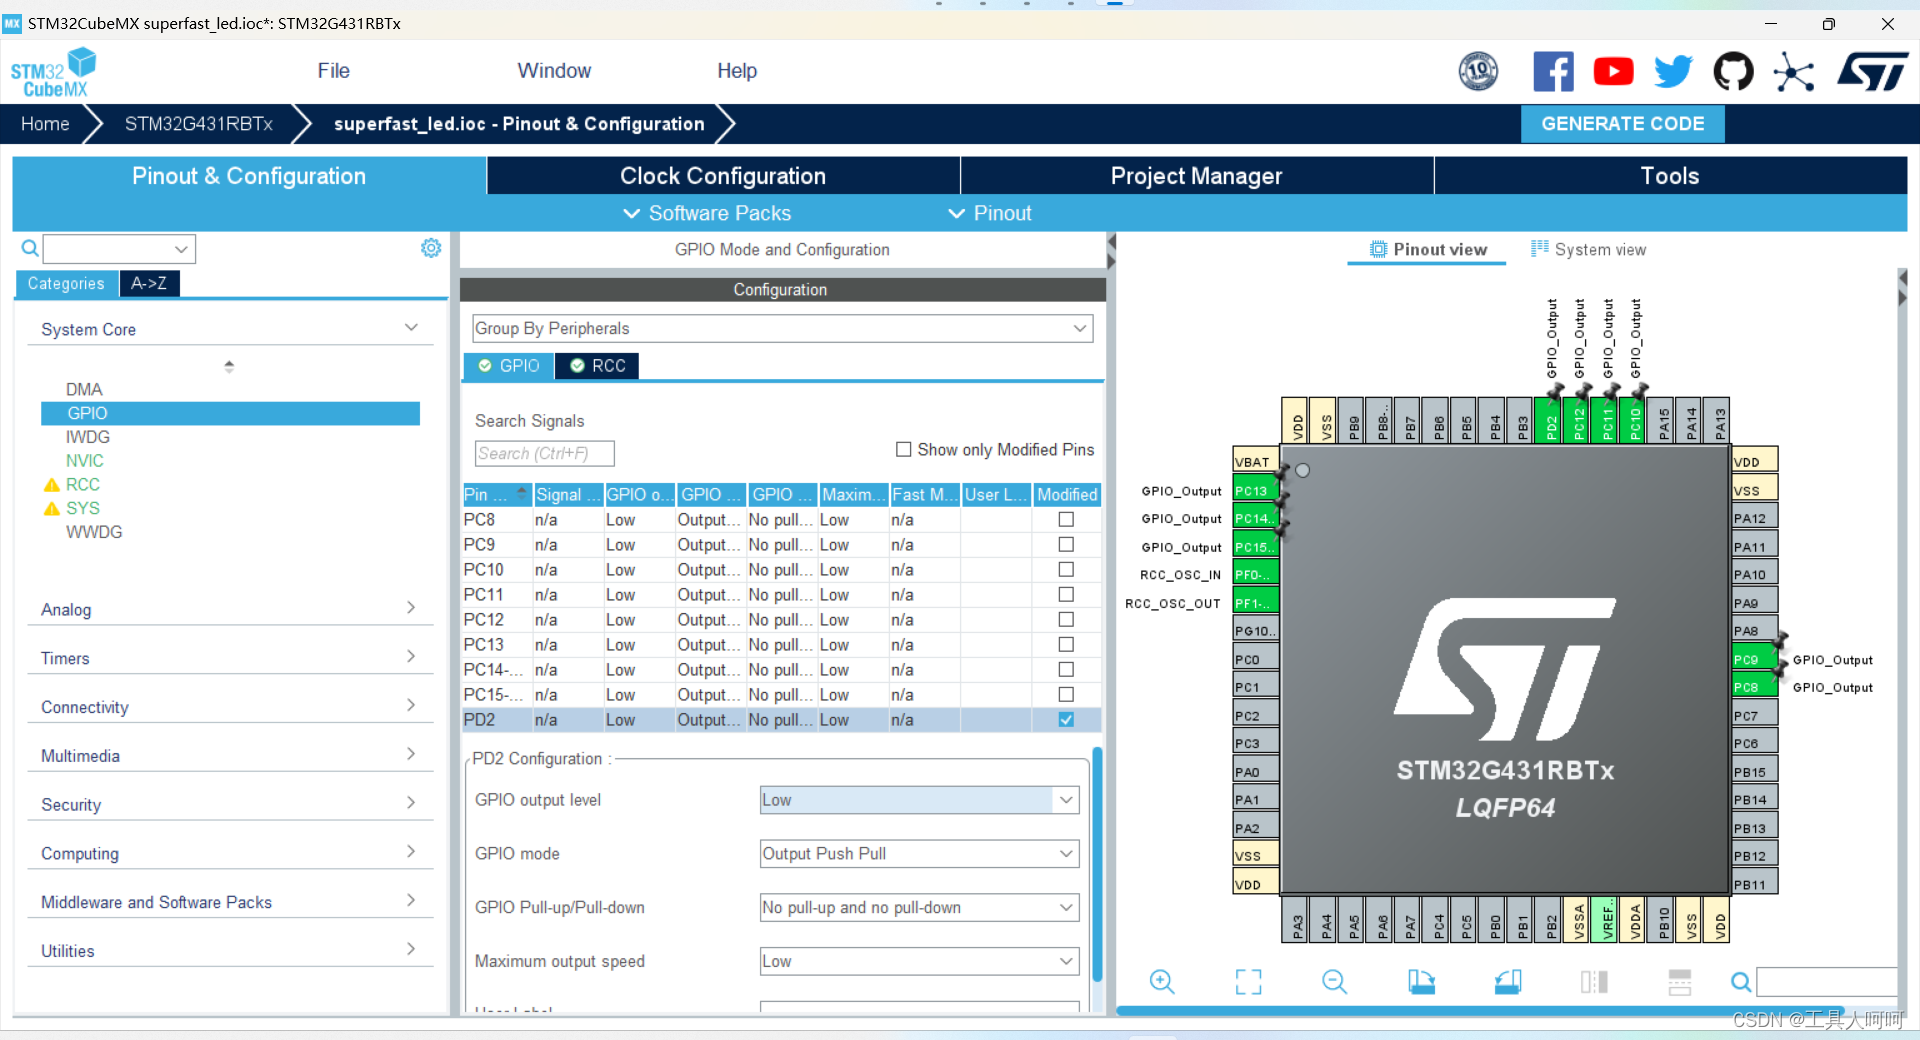
Task: Fit chip to screen in pinout view
Action: coord(1248,982)
